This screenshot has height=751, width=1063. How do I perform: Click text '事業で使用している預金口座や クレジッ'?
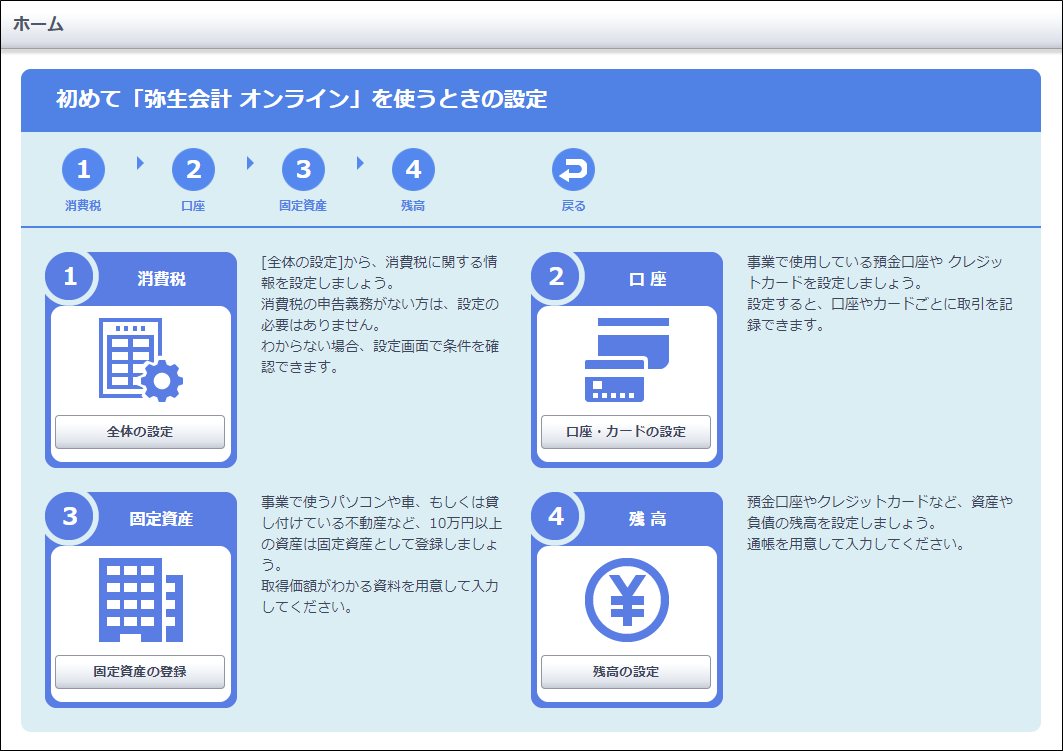click(x=875, y=262)
